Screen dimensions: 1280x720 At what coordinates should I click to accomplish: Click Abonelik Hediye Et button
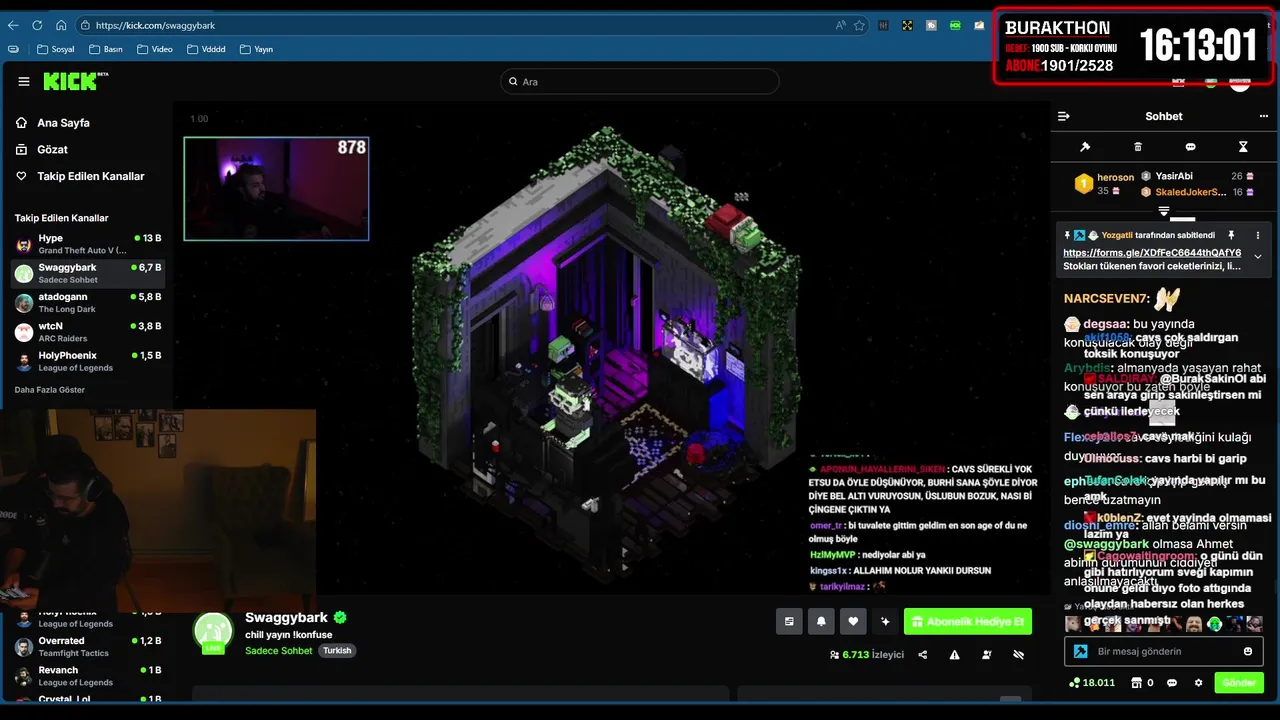tap(968, 621)
